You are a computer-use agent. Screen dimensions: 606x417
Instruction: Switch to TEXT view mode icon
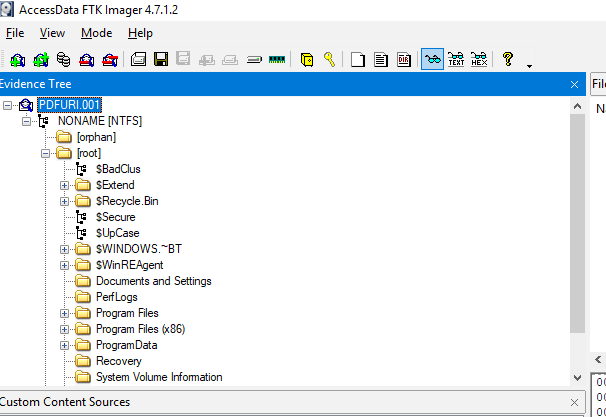456,60
